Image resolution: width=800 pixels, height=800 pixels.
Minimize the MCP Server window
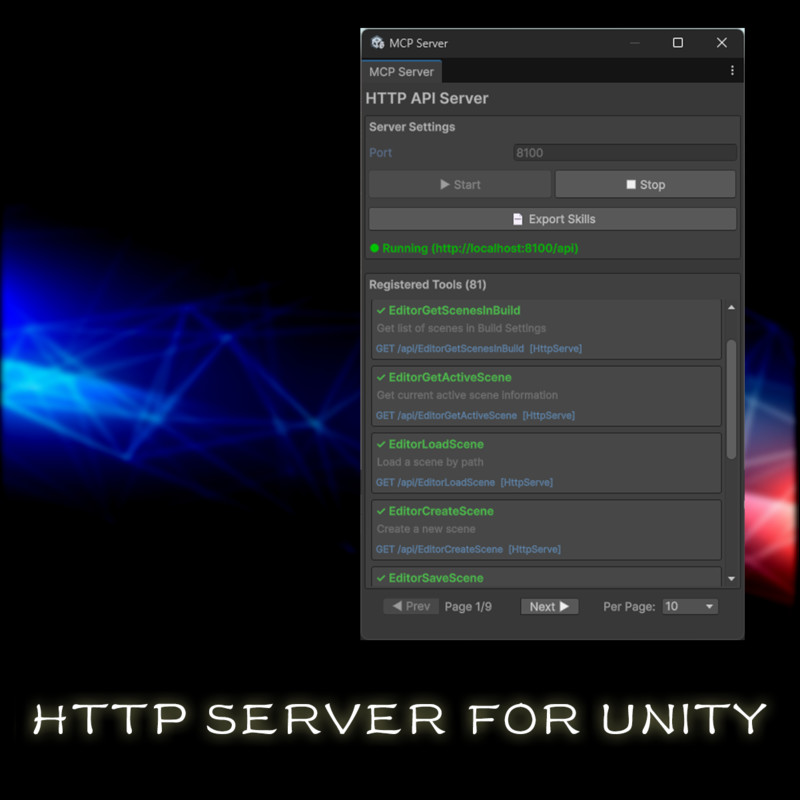pyautogui.click(x=635, y=43)
